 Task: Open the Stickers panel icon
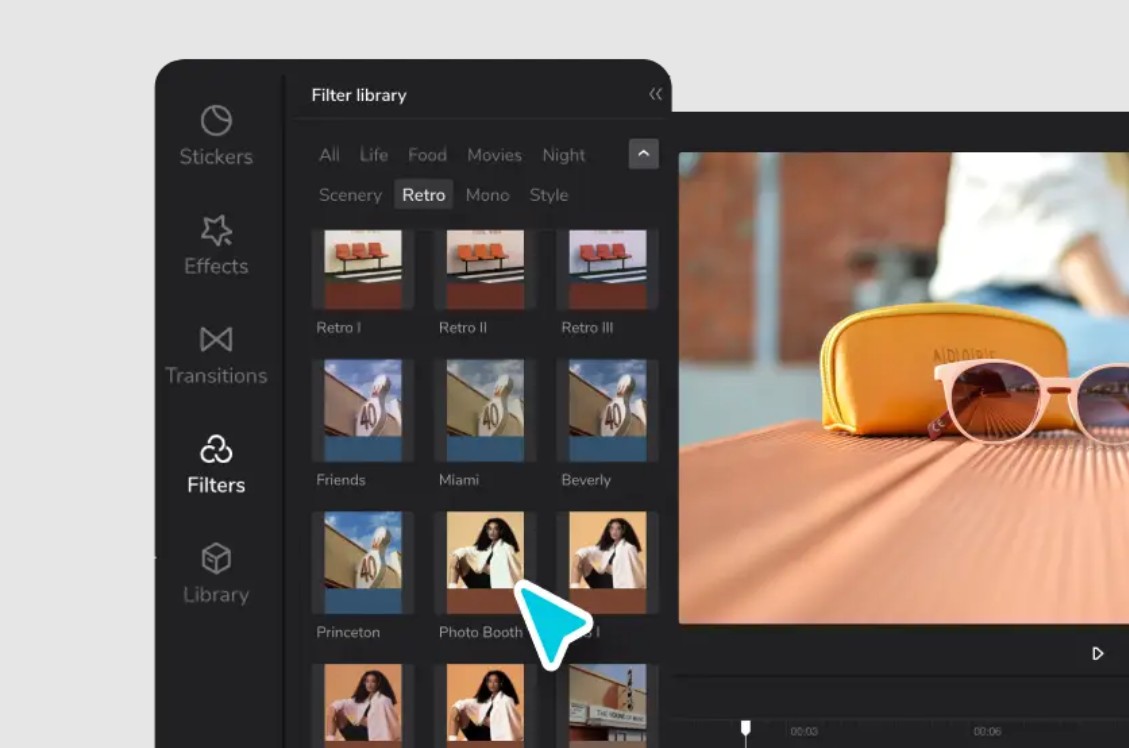coord(216,121)
